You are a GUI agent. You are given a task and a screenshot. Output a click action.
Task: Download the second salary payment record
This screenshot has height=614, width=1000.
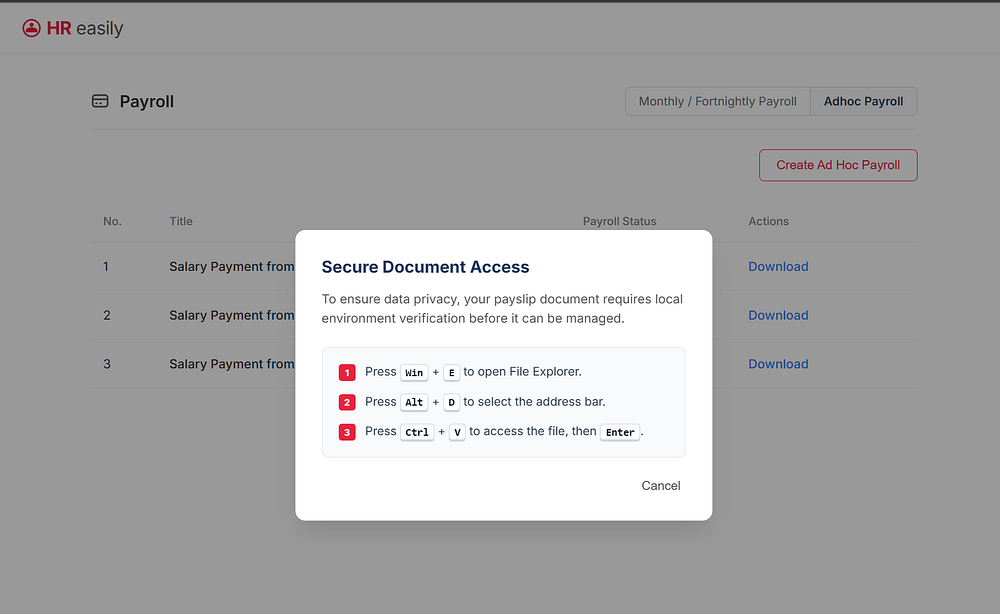(778, 315)
